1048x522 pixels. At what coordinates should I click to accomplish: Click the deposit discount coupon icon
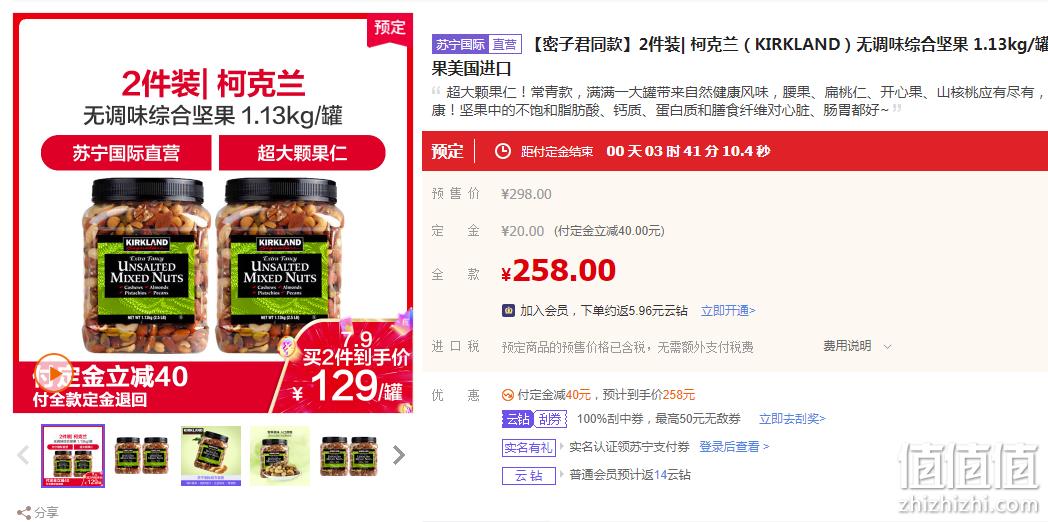pyautogui.click(x=508, y=395)
